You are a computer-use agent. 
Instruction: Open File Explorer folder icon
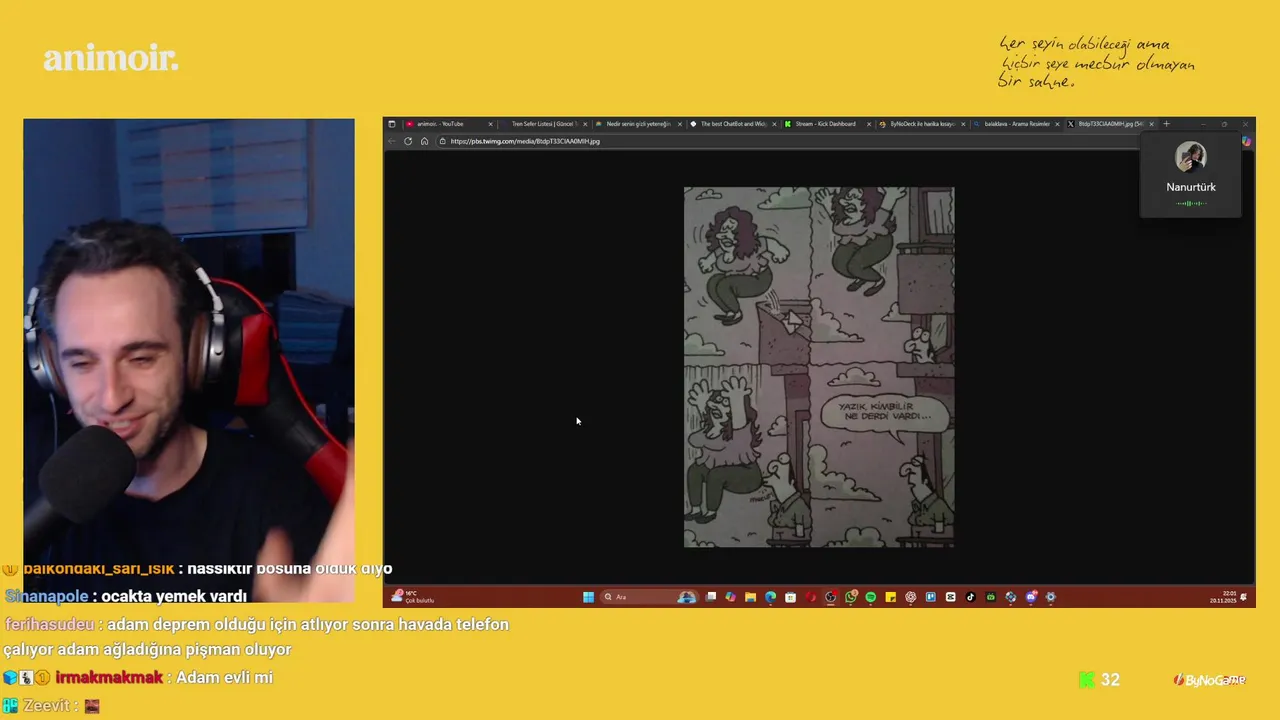(751, 597)
